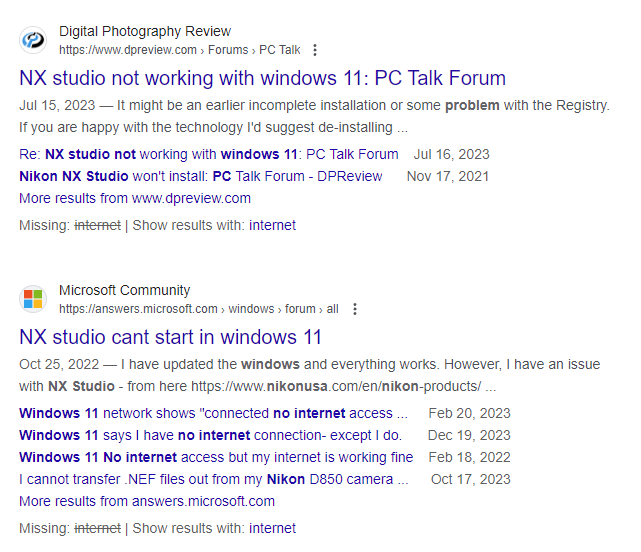Screen dimensions: 641x552
Task: Open the 'Re: NX studio not working' sublink
Action: pyautogui.click(x=209, y=154)
